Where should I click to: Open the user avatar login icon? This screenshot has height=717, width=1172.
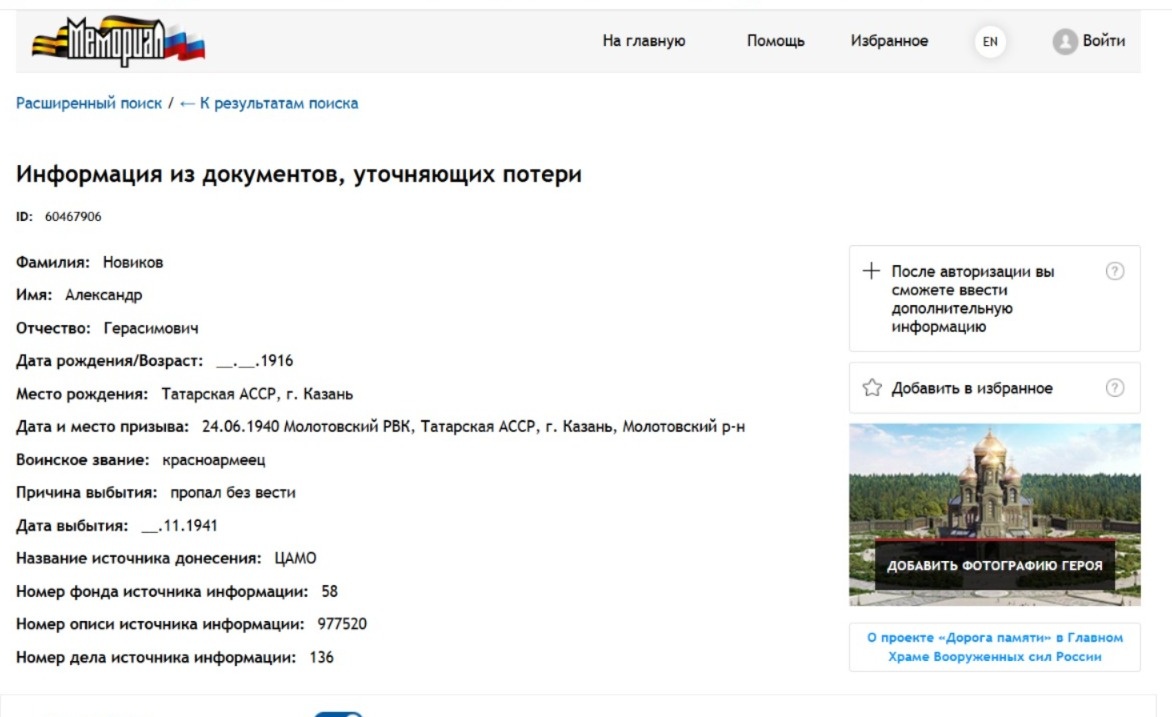point(1064,41)
